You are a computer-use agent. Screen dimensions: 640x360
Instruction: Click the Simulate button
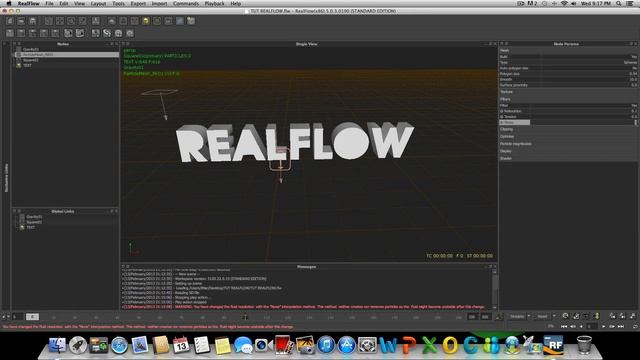coord(517,316)
